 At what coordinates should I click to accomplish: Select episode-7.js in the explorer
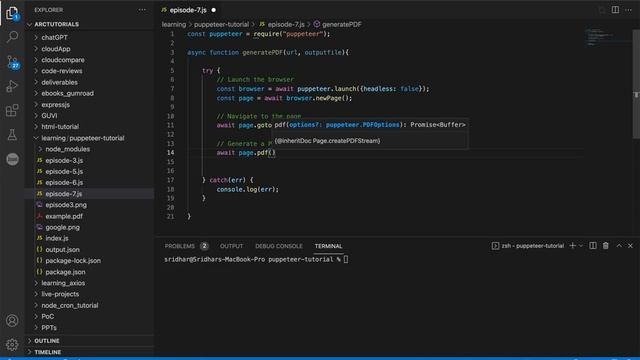[64, 194]
